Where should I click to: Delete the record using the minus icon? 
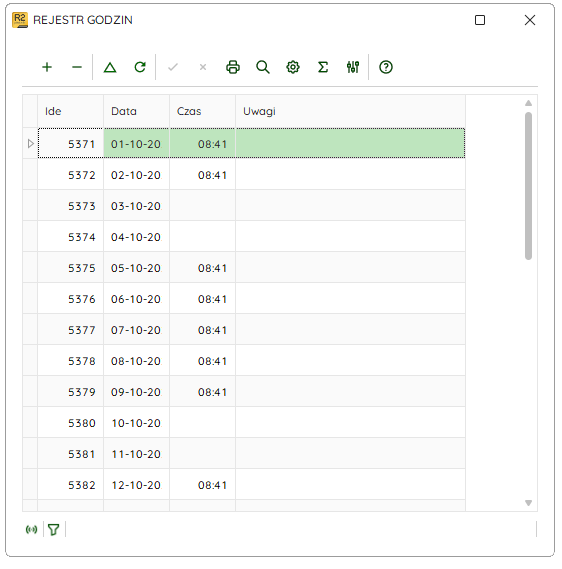point(77,67)
